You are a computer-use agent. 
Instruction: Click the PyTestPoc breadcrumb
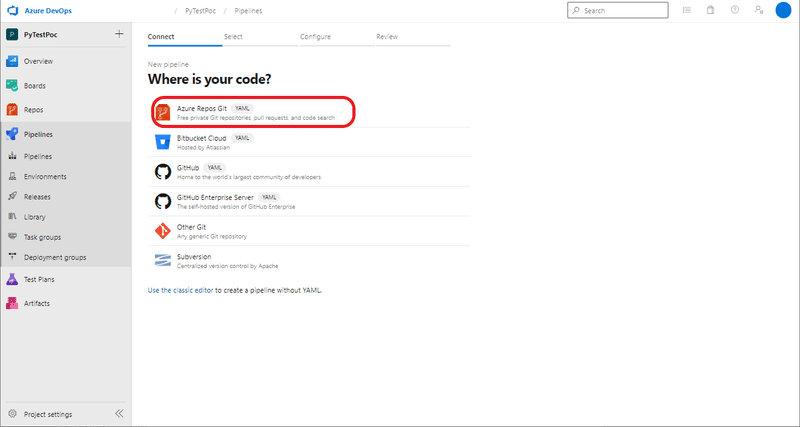(x=200, y=11)
